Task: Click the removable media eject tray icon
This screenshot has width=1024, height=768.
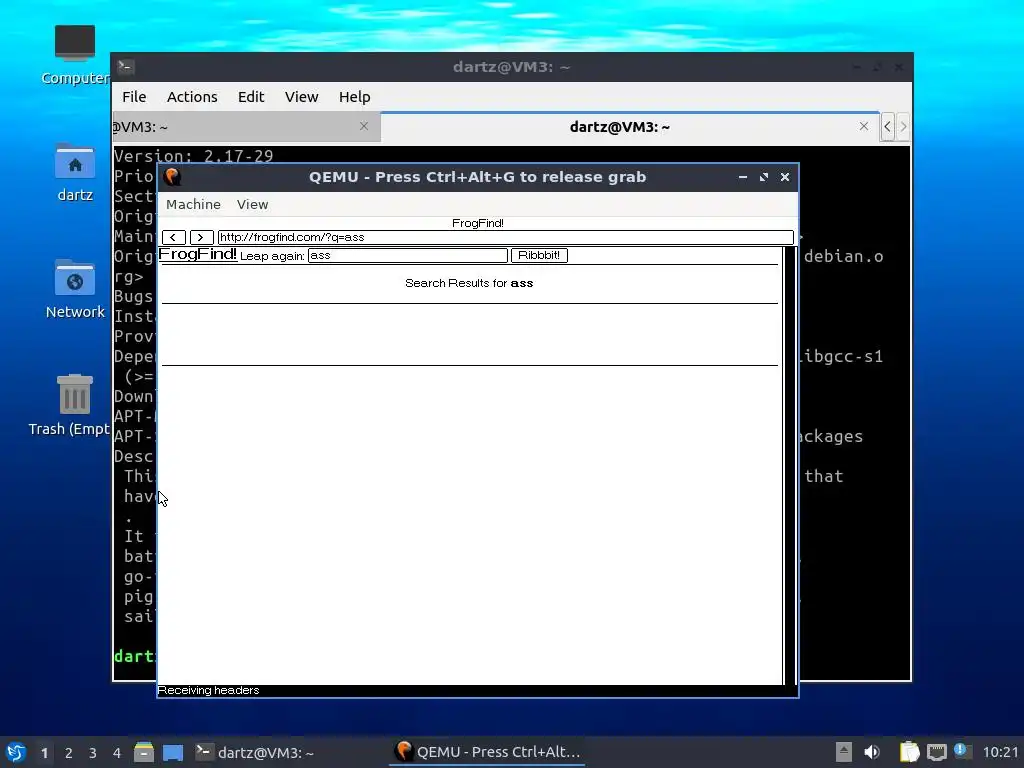Action: 844,752
